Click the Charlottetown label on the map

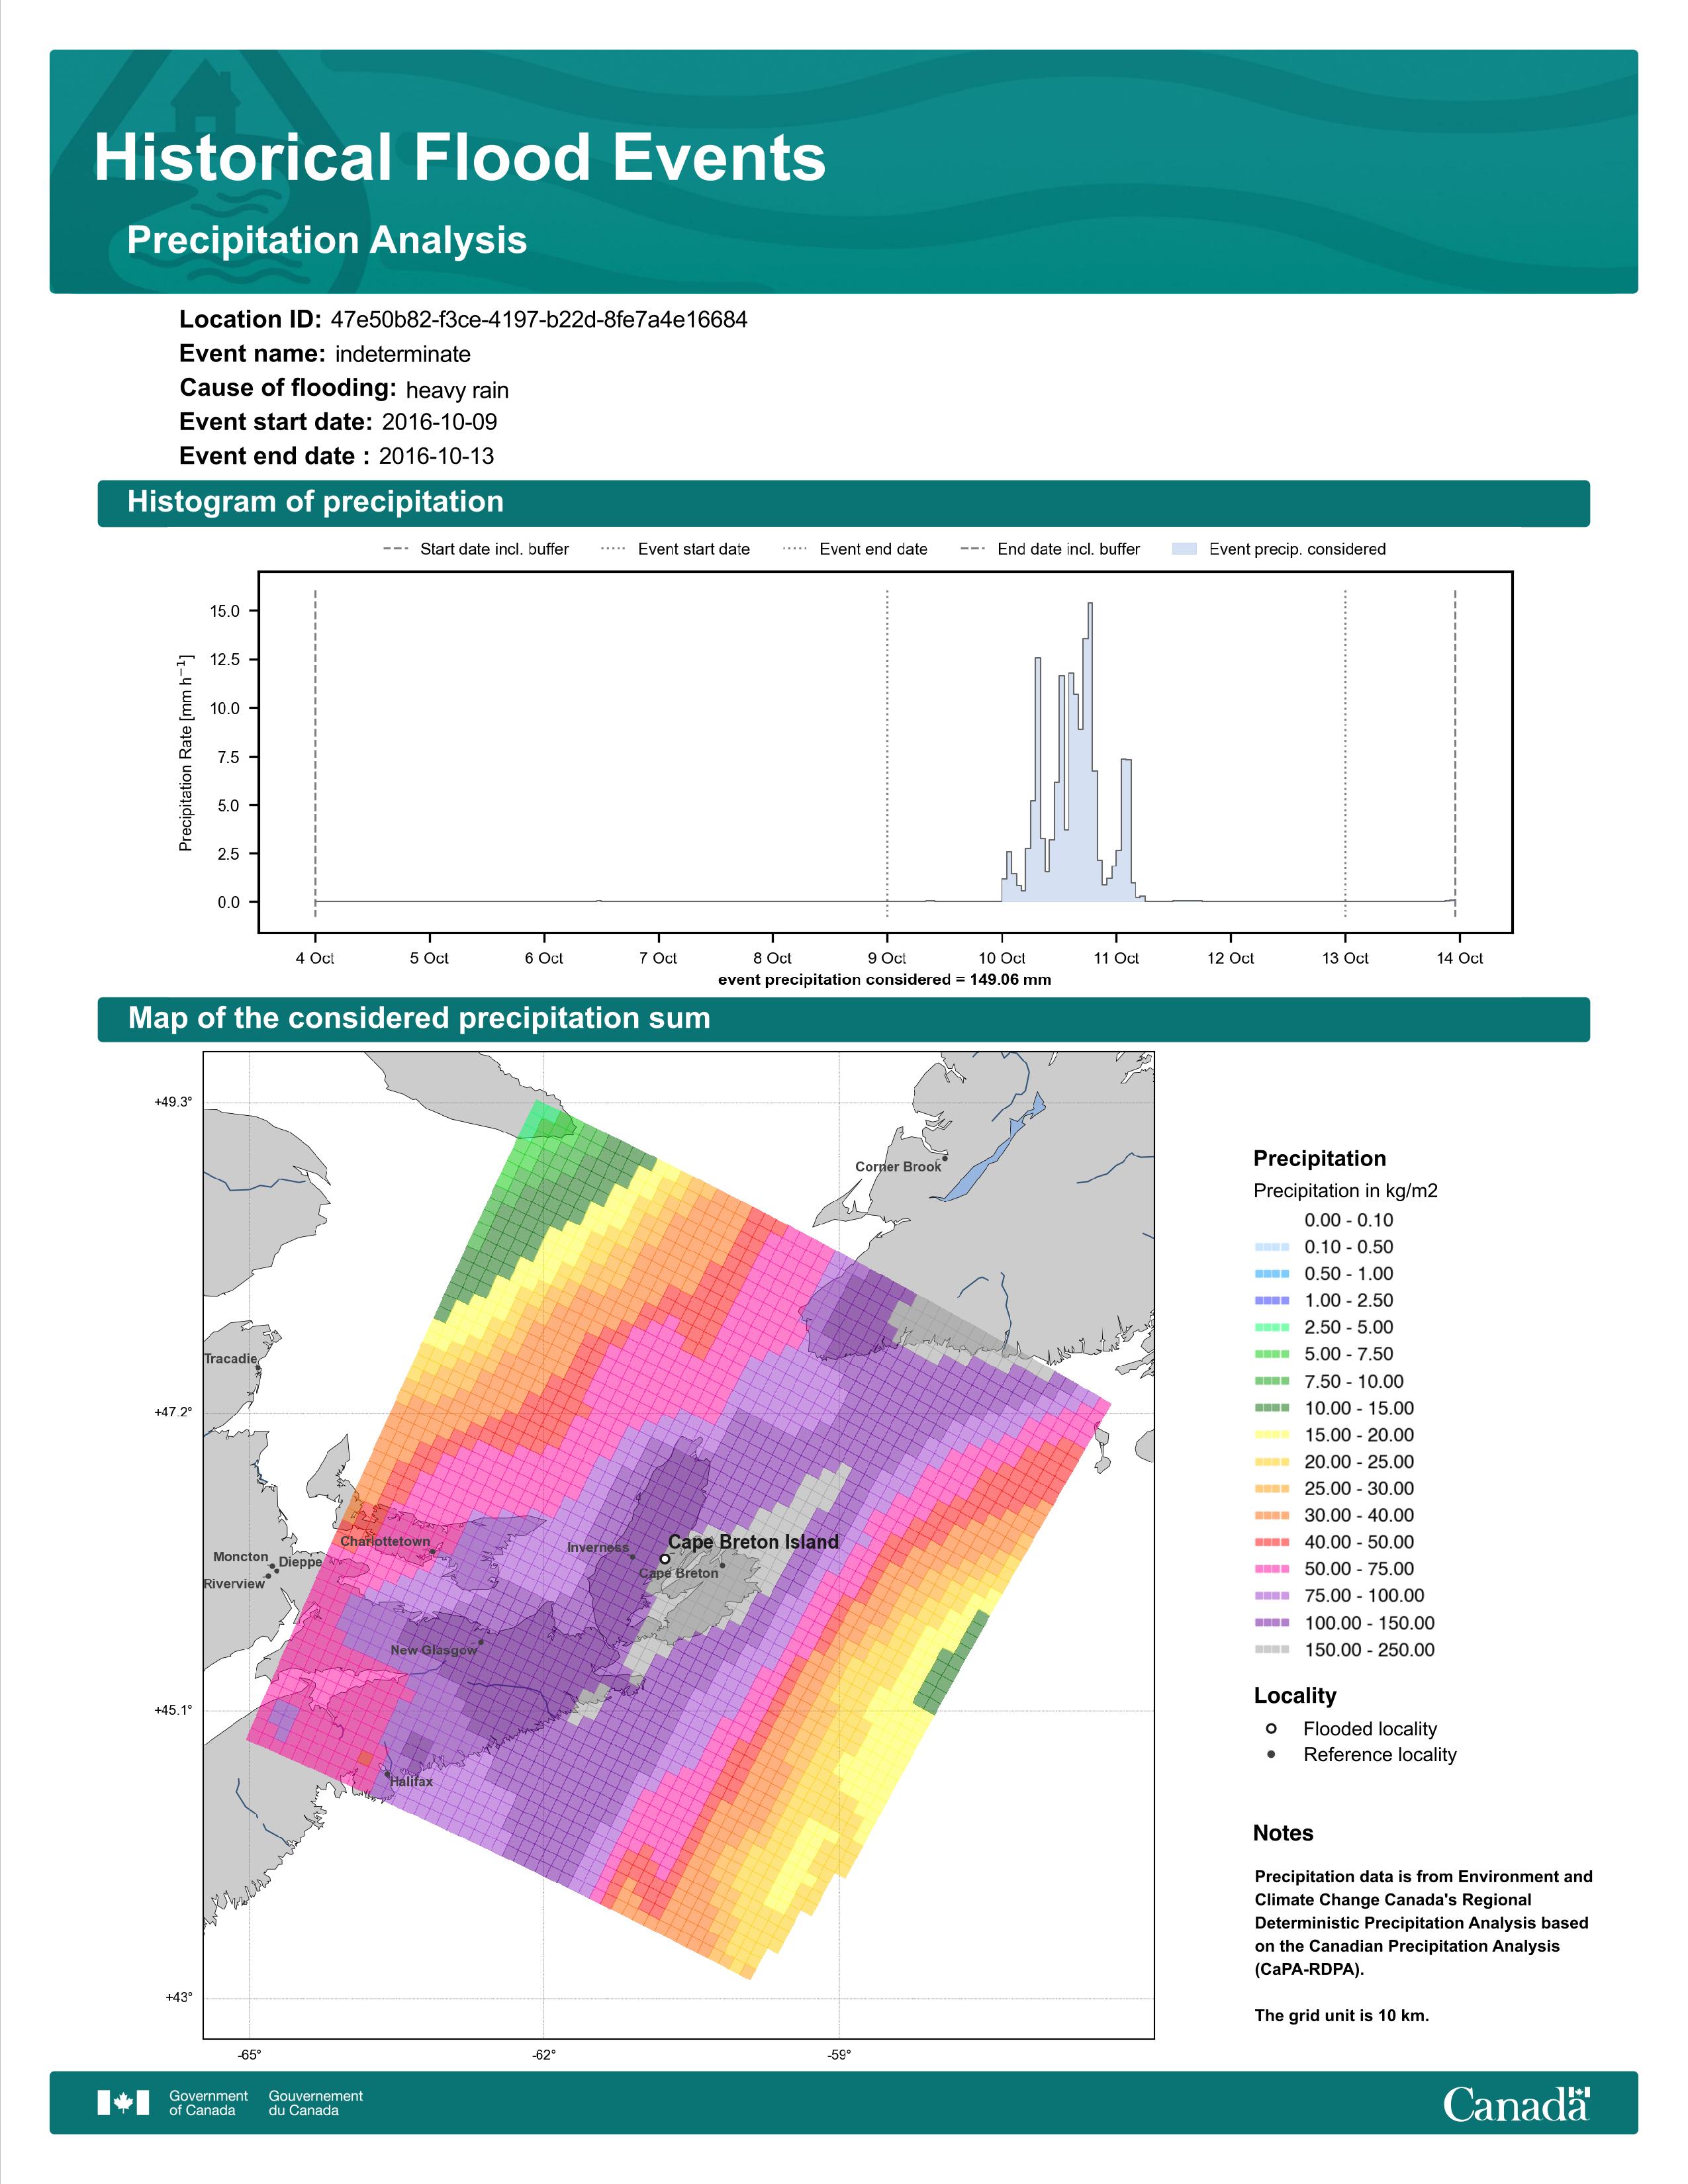385,1541
